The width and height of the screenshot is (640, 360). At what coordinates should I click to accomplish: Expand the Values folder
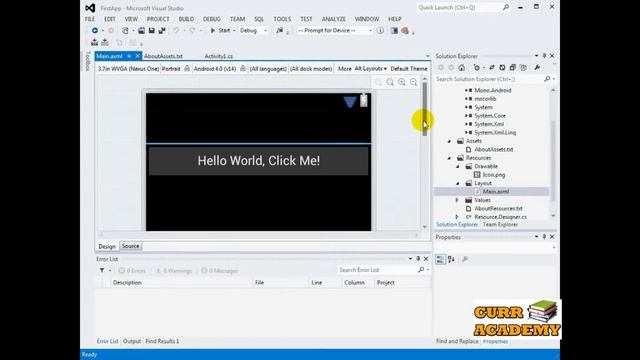[457, 200]
